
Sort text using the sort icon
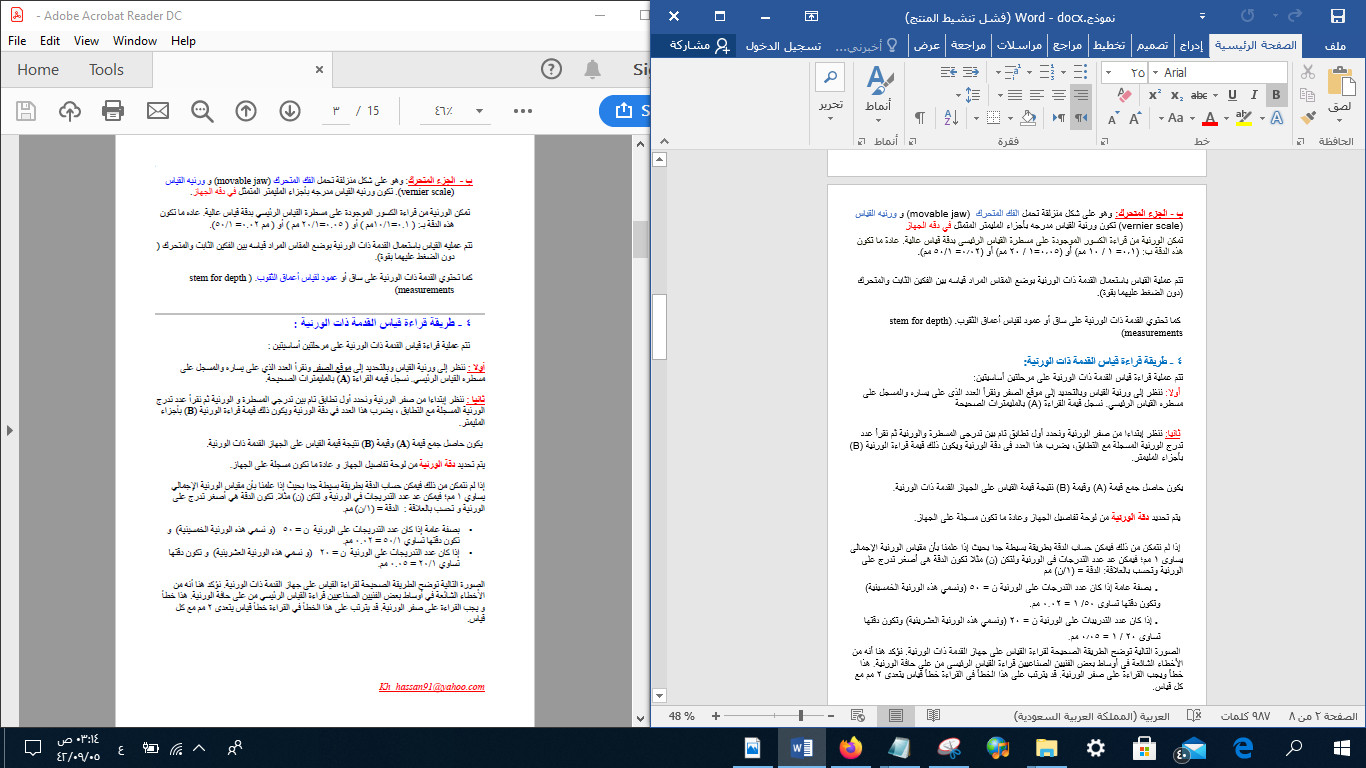[x=951, y=117]
